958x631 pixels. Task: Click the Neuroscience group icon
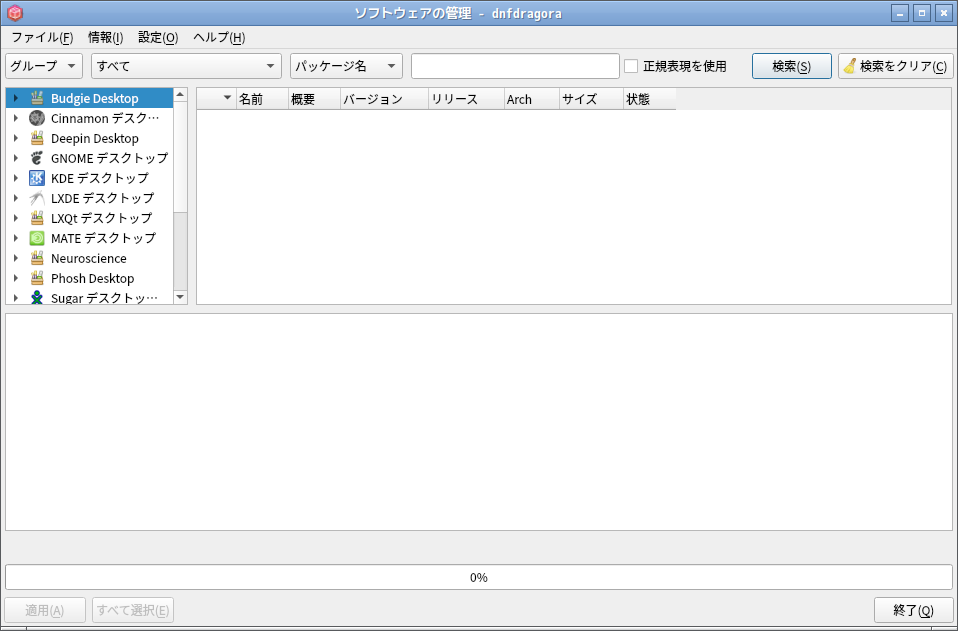(x=37, y=258)
